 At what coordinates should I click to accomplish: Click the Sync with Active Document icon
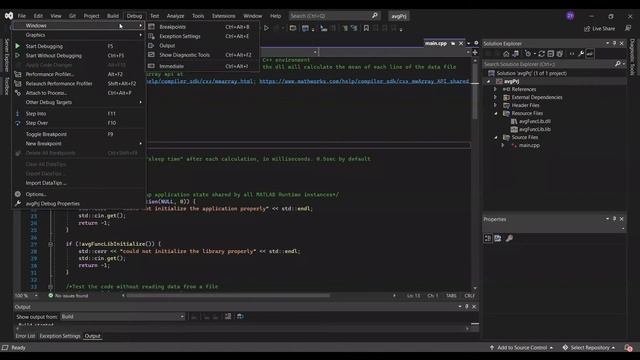pyautogui.click(x=542, y=54)
